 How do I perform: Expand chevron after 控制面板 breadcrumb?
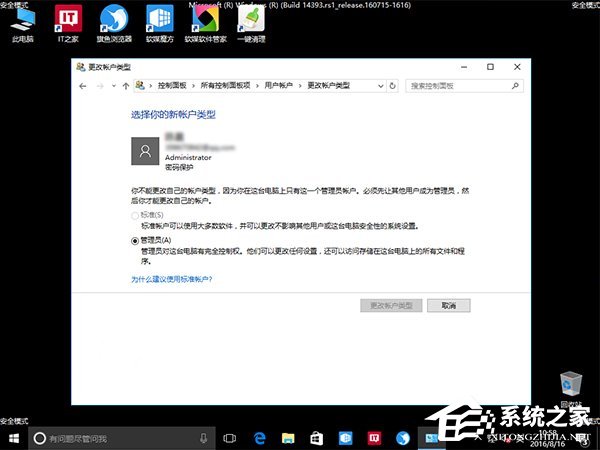[193, 86]
